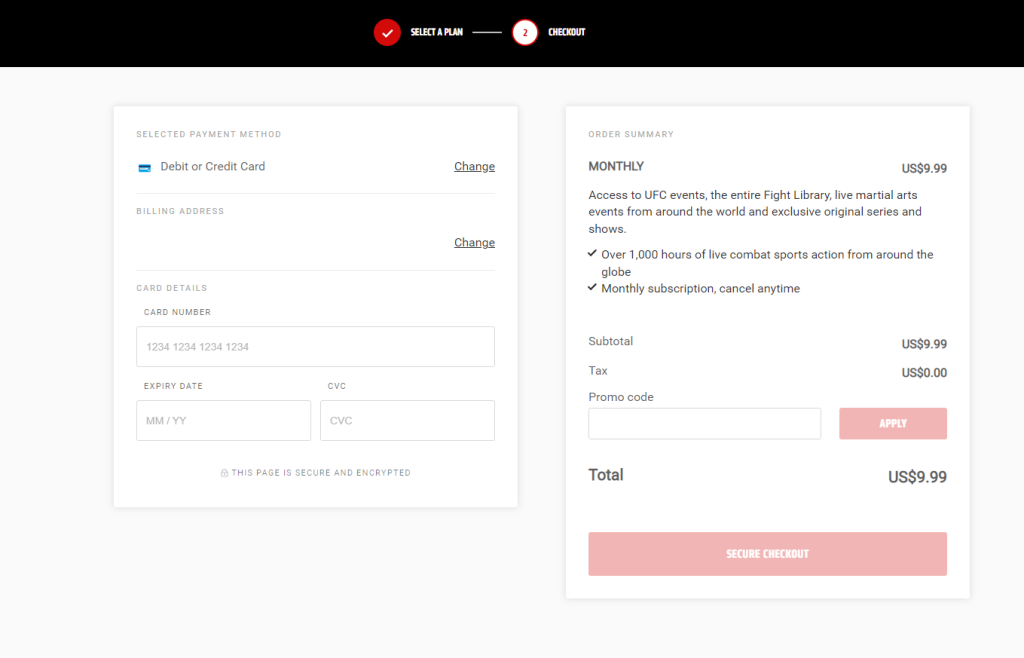This screenshot has height=658, width=1024.
Task: Click the Tax label
Action: pos(598,371)
